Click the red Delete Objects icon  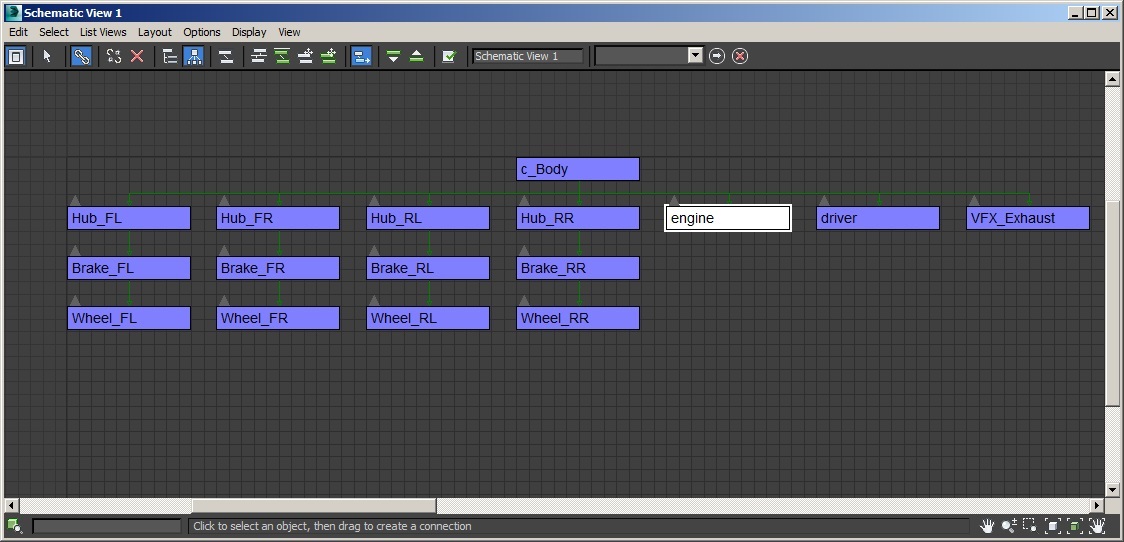pyautogui.click(x=137, y=56)
